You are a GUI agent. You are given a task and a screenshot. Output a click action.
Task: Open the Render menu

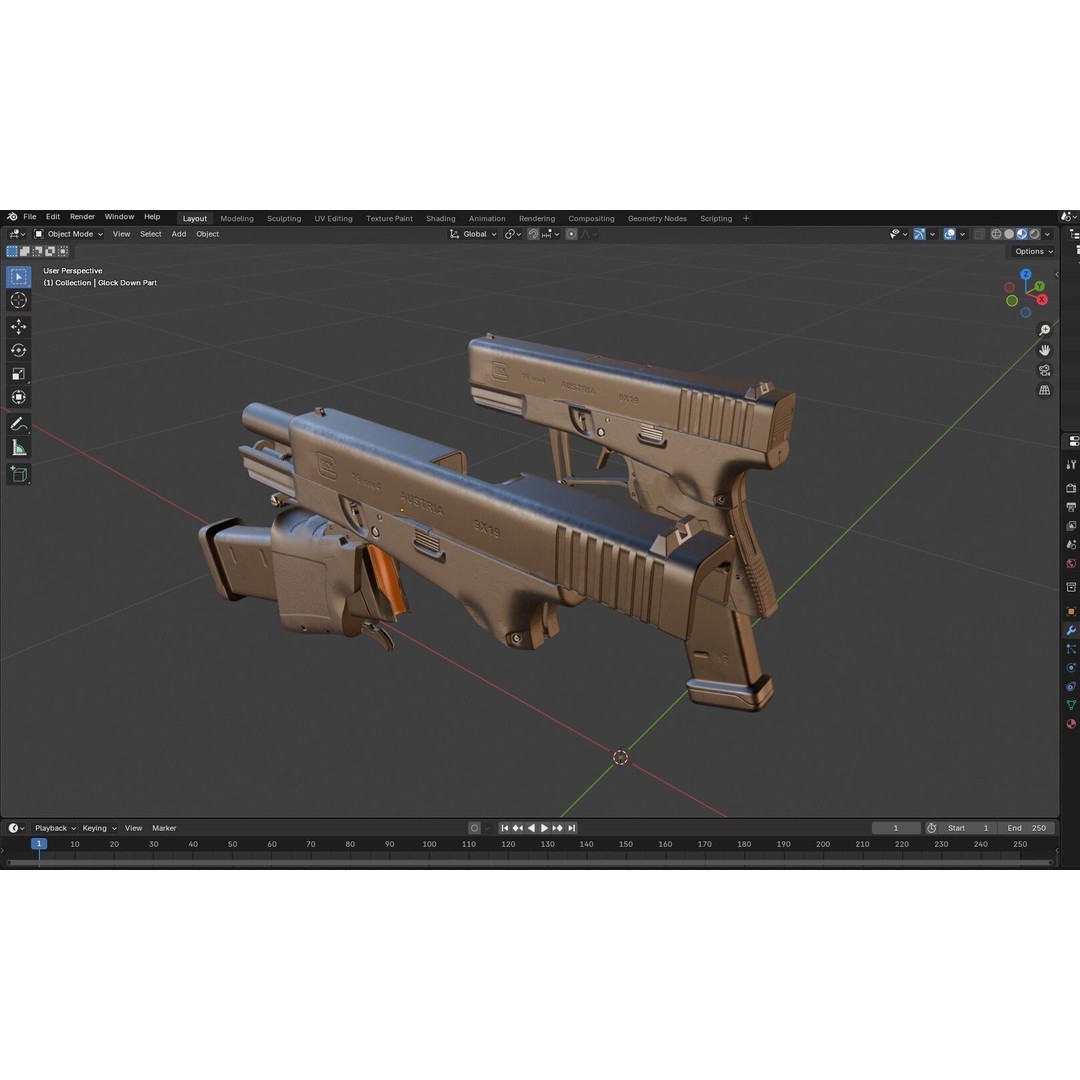(83, 217)
